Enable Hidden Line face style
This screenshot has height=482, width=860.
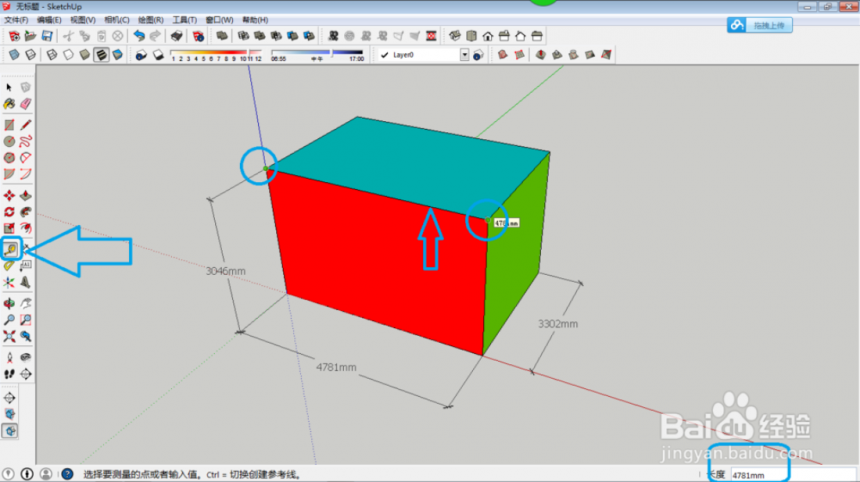coord(68,55)
